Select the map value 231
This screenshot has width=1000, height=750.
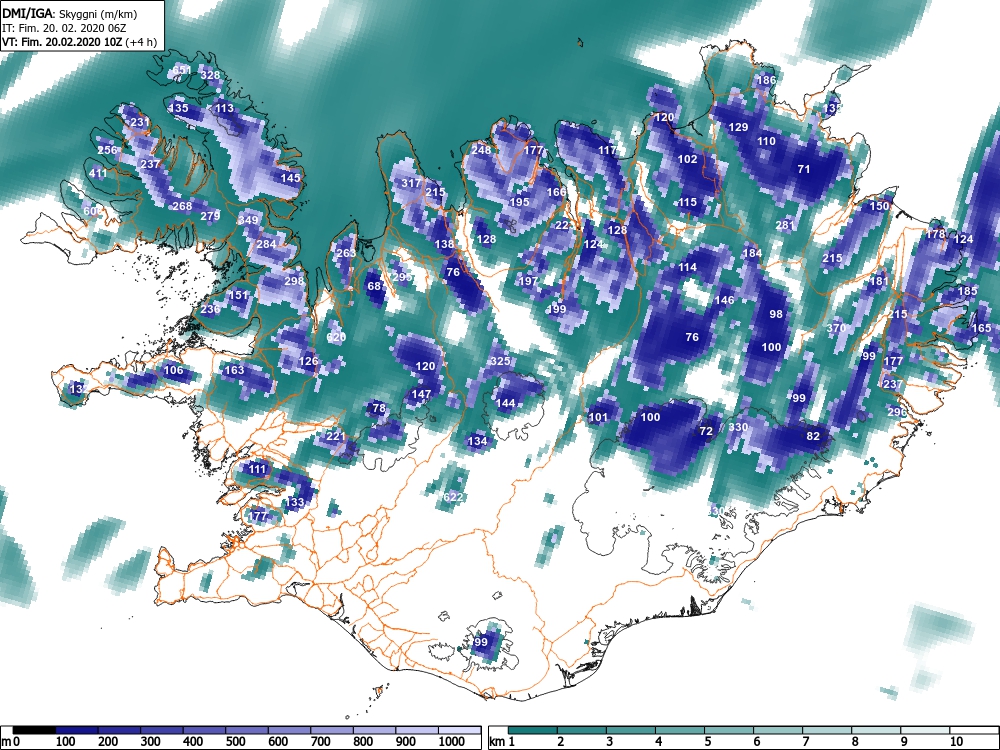coord(140,122)
